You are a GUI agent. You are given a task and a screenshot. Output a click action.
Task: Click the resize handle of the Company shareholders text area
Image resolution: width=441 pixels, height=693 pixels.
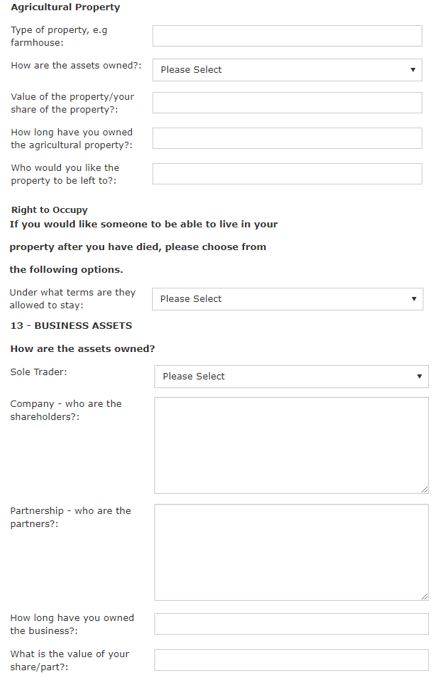click(x=425, y=490)
